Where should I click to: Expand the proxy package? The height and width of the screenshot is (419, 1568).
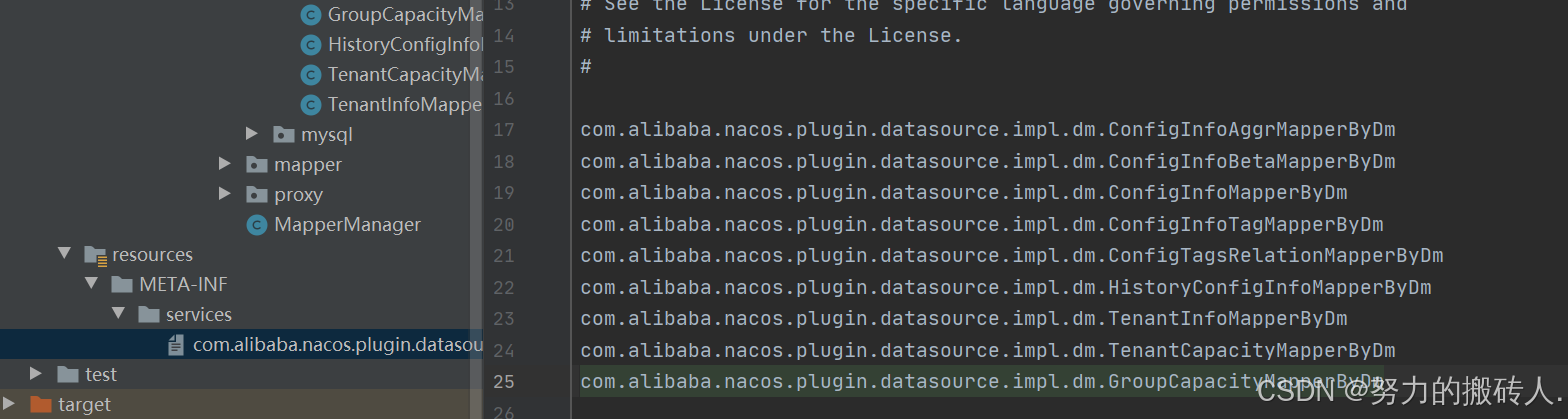[x=225, y=194]
